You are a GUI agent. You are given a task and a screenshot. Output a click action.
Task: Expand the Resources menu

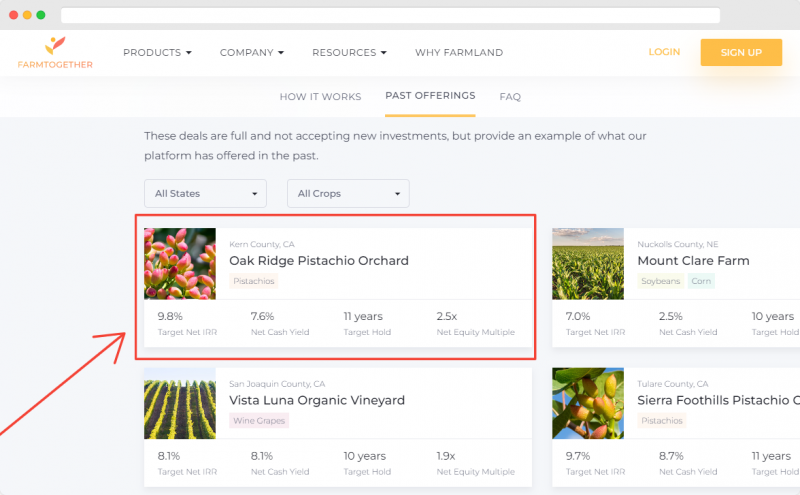[x=349, y=53]
